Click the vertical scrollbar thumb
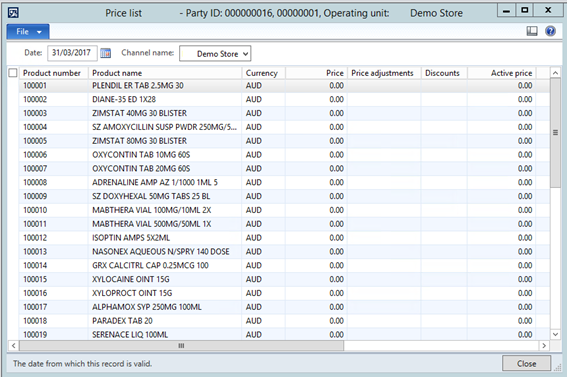 pos(555,133)
